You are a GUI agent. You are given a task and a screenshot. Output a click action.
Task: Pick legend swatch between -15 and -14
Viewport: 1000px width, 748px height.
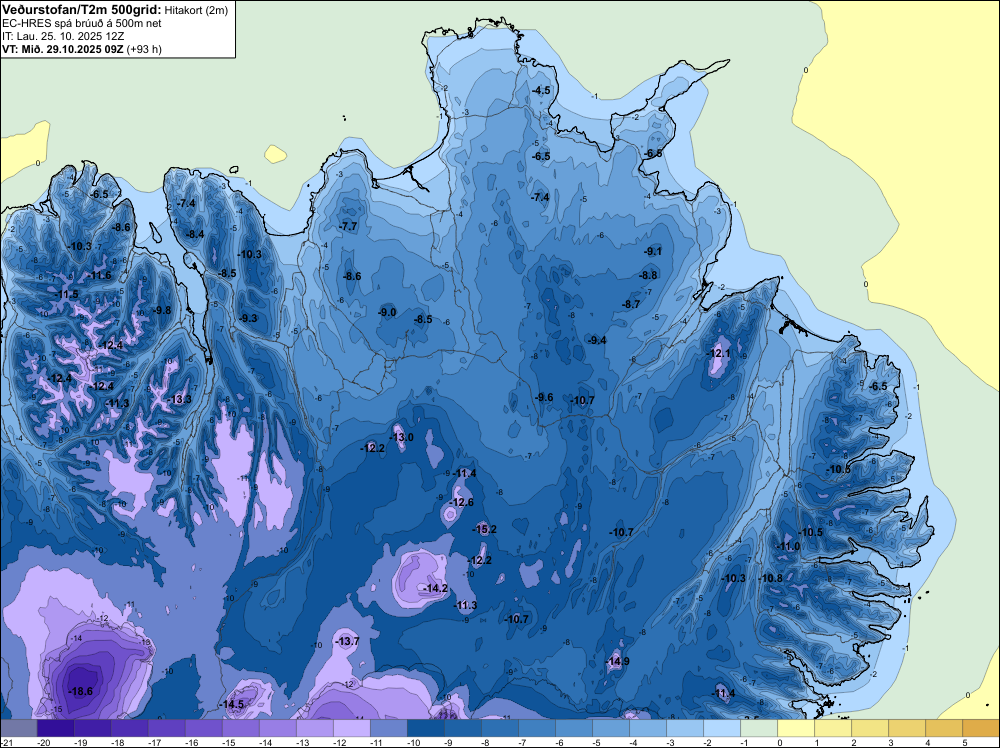[x=240, y=728]
